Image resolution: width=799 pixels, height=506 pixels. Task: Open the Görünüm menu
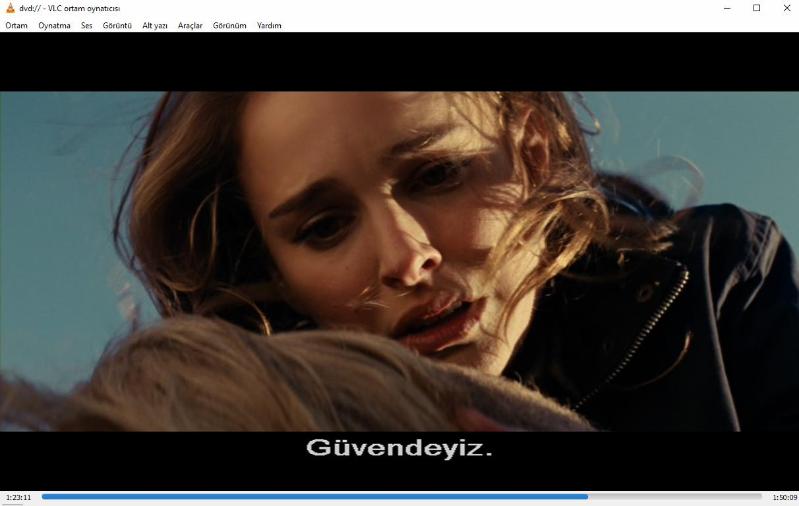point(229,25)
